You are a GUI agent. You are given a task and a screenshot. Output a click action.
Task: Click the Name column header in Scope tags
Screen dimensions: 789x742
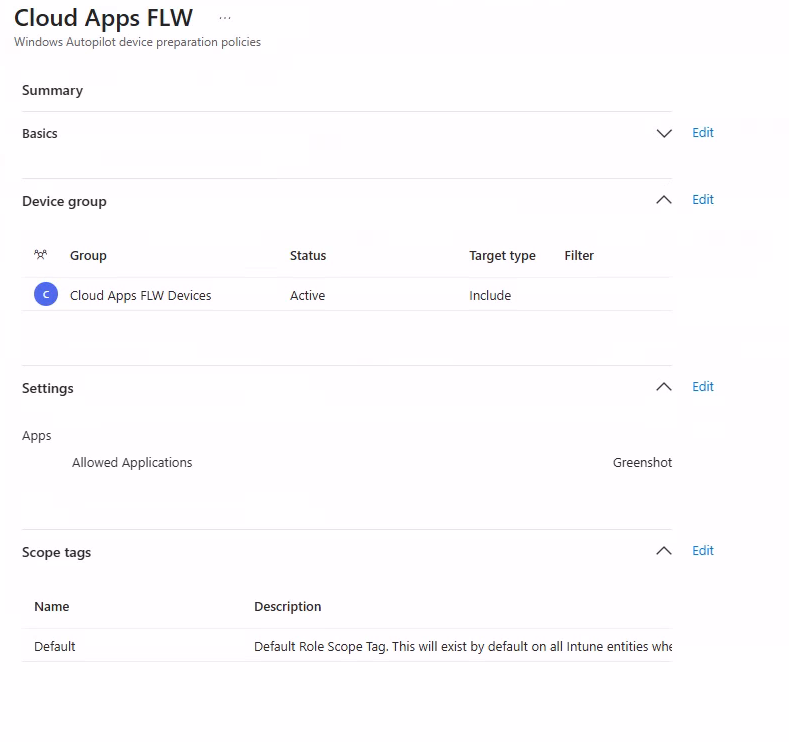[x=52, y=607]
